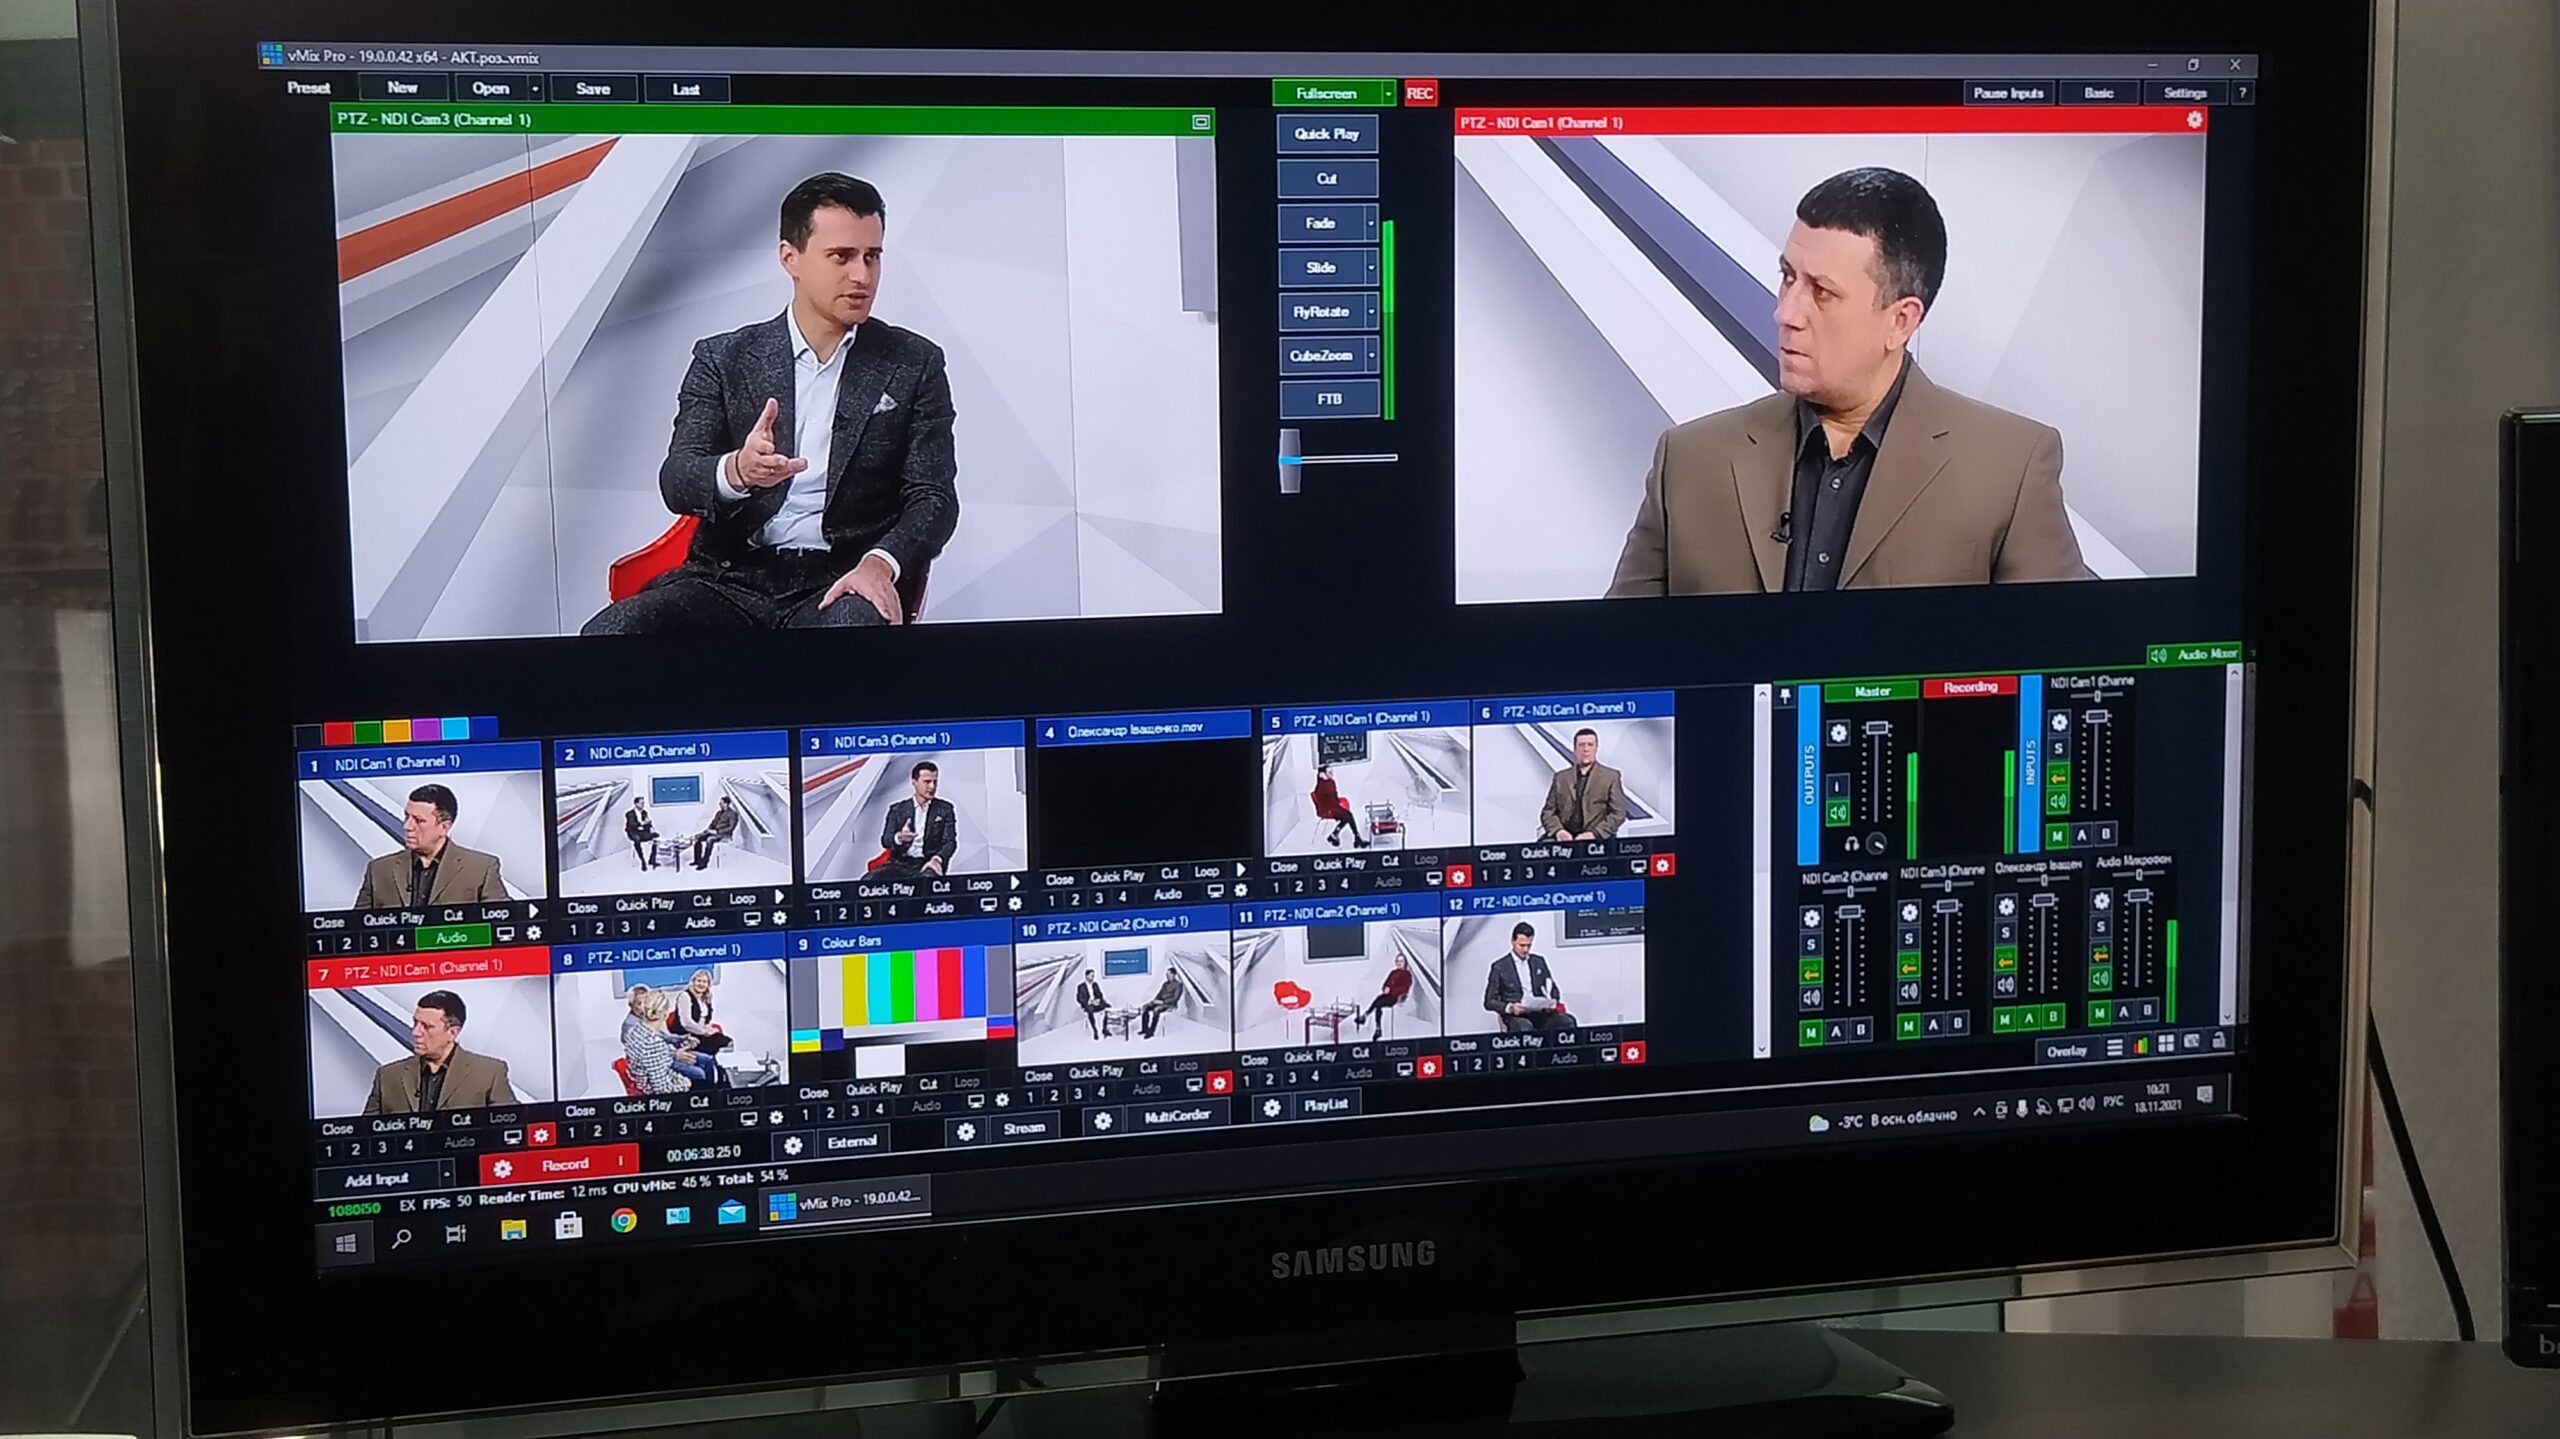Select the orange category color tab
Screen dimensions: 2560x1439
[x=397, y=732]
